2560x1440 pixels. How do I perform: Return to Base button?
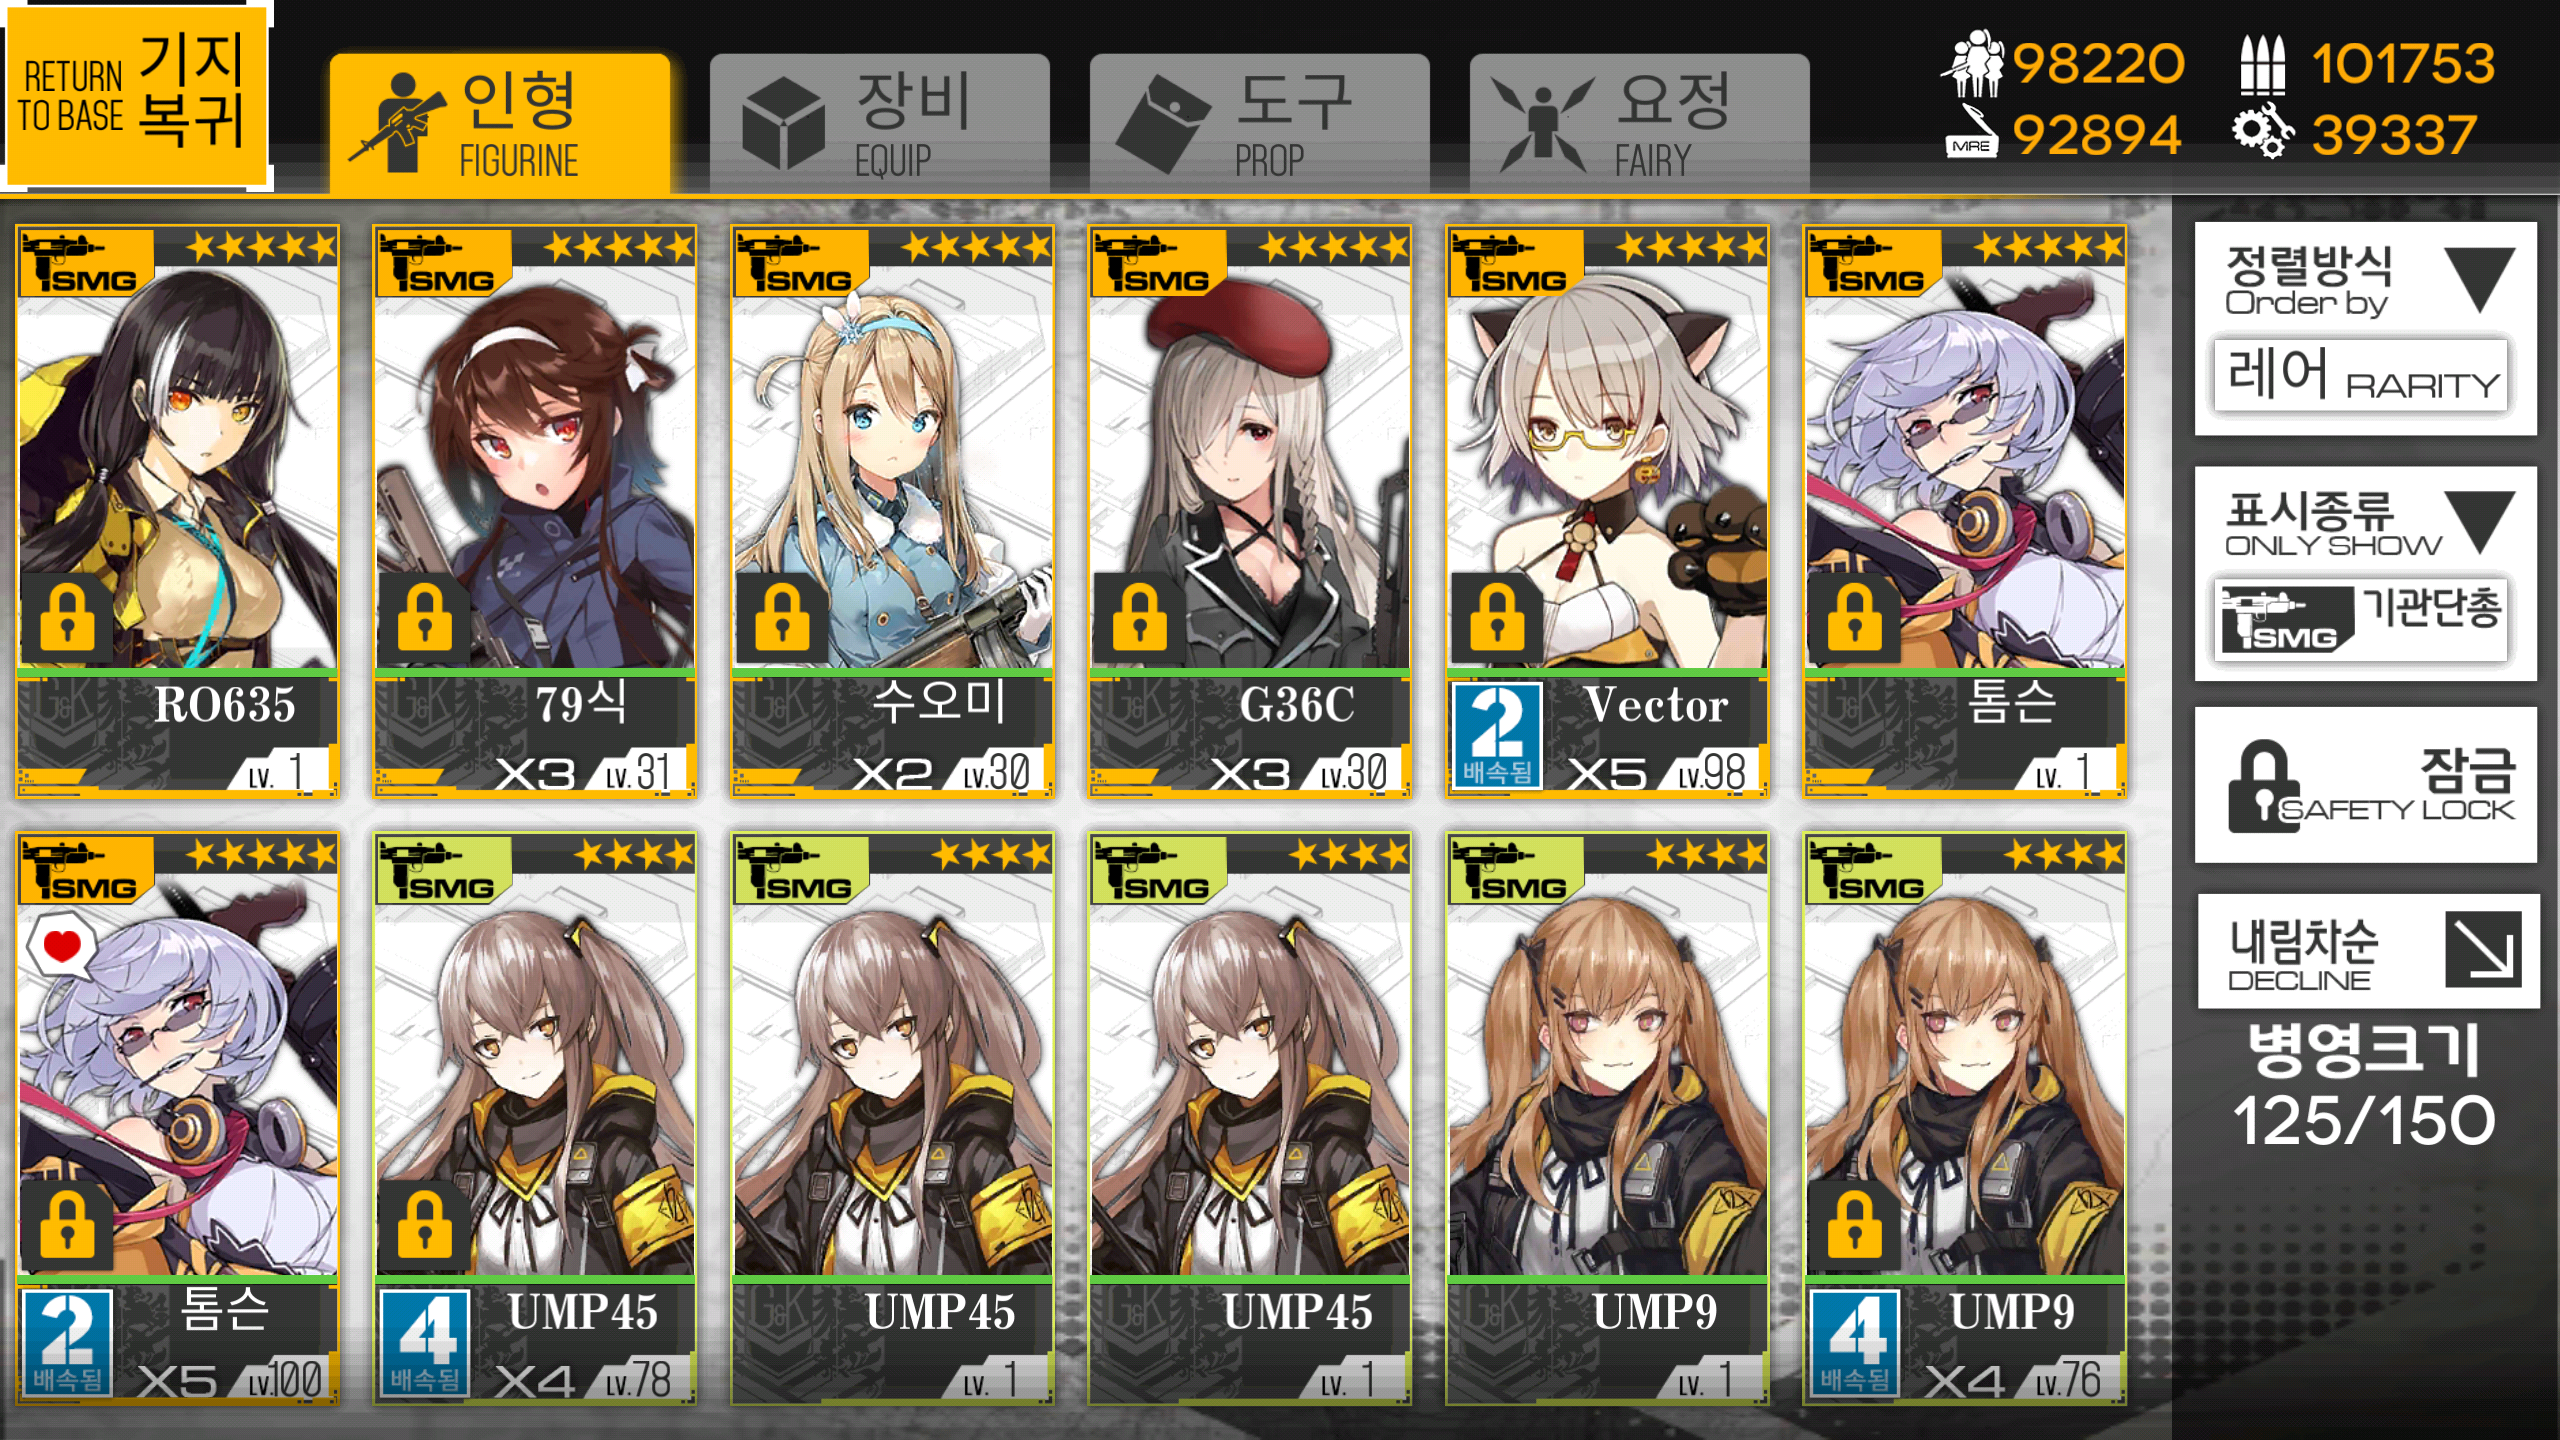[136, 94]
